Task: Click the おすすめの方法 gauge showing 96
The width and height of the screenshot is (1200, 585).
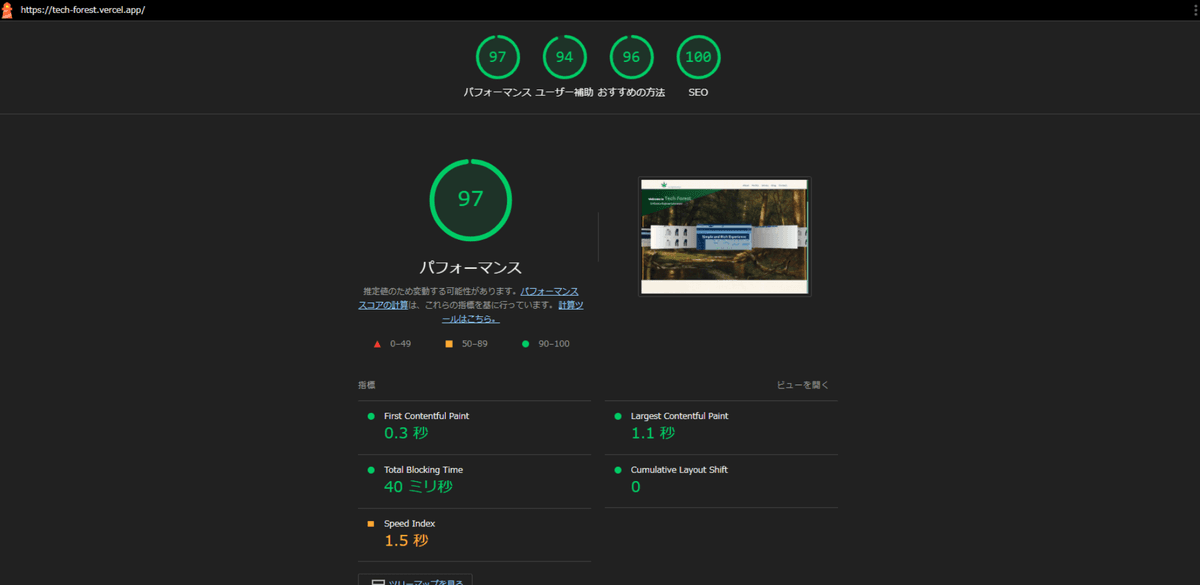Action: coord(631,57)
